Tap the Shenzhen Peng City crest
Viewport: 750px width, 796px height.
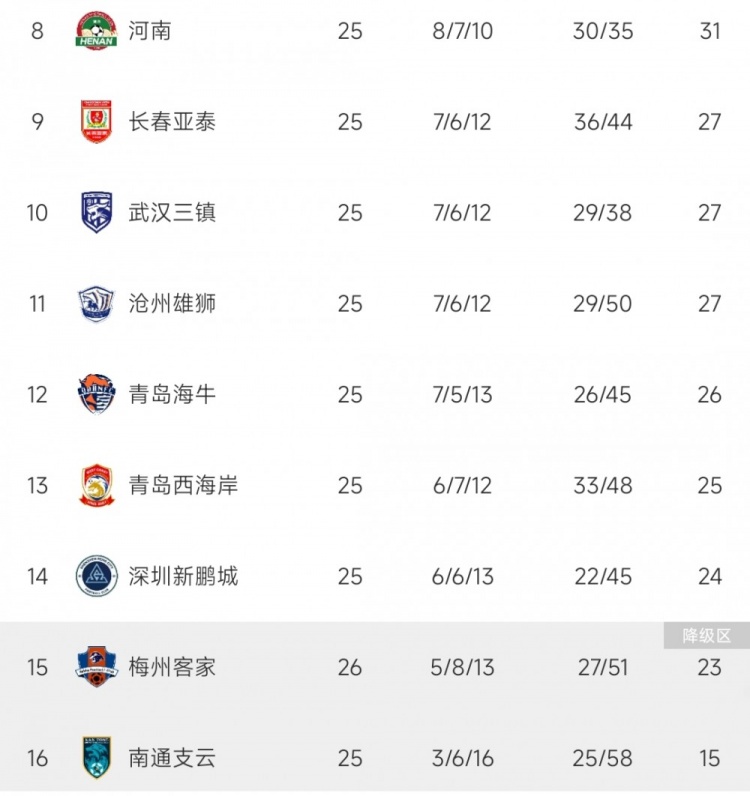coord(97,577)
